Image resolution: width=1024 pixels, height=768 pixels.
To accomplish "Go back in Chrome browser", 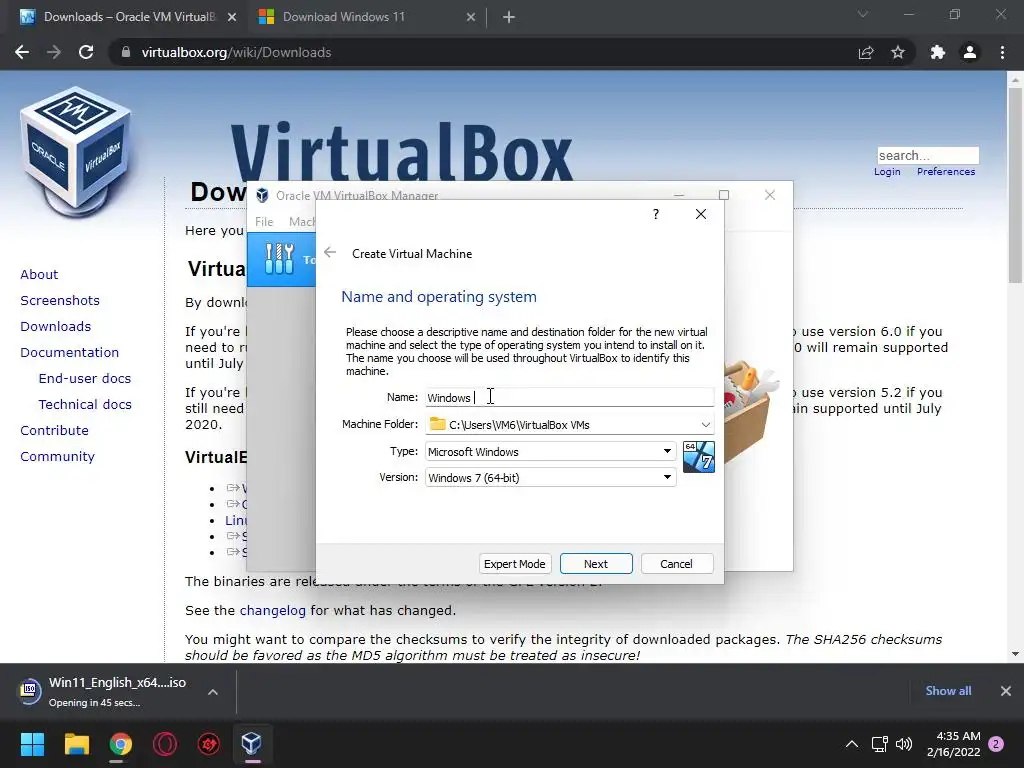I will click(22, 52).
